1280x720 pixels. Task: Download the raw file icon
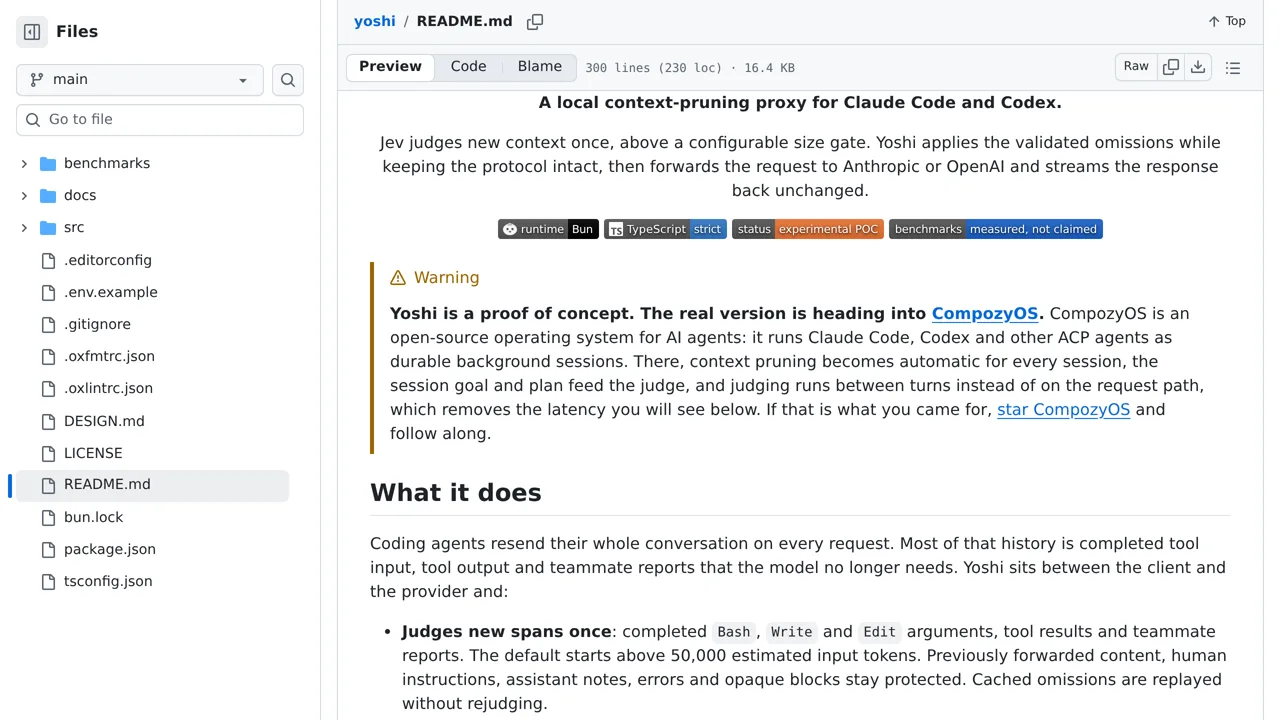[1198, 67]
